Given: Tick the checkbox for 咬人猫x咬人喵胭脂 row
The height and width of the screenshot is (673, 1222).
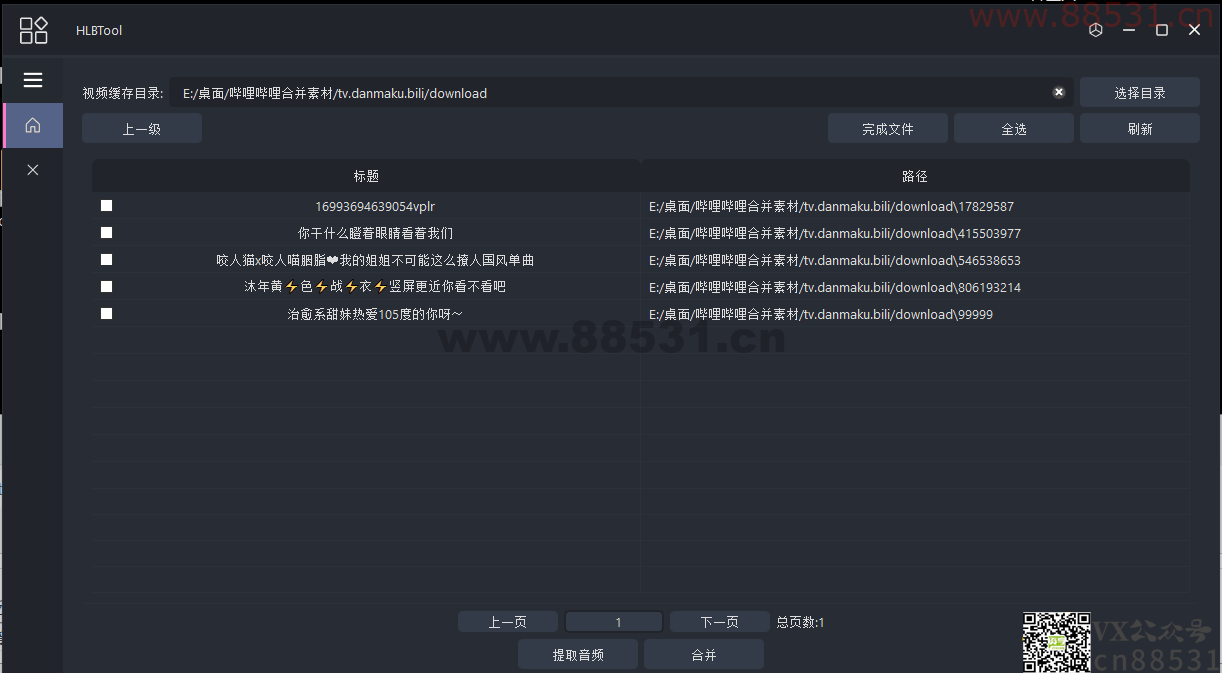Looking at the screenshot, I should pos(107,260).
